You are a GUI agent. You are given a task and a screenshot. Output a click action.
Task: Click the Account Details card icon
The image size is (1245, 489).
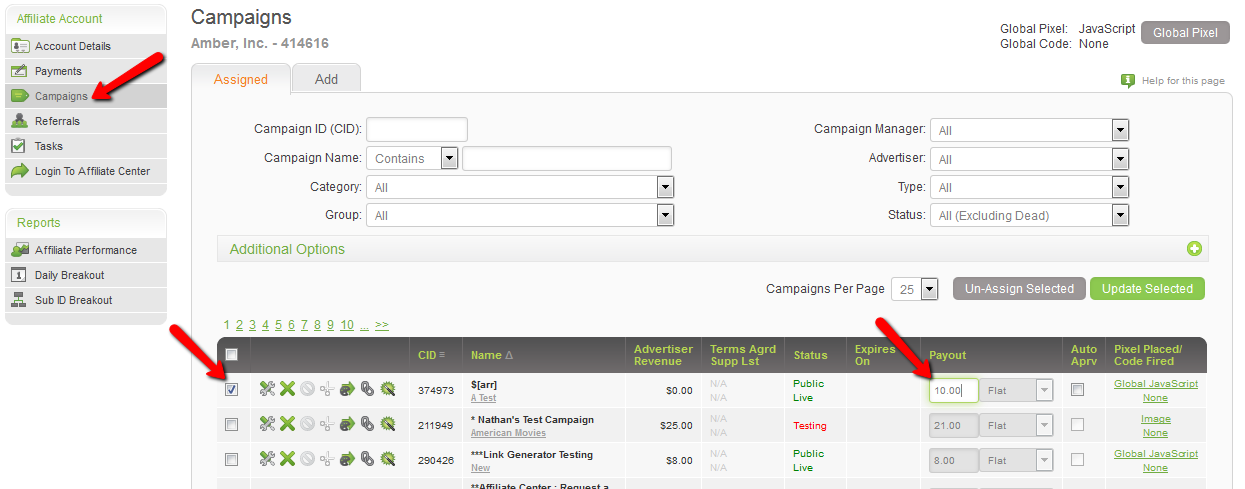[x=19, y=46]
